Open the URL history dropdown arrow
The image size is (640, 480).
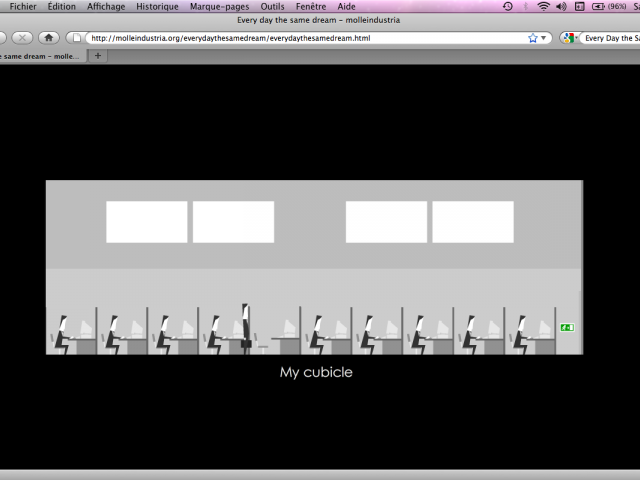click(x=545, y=38)
